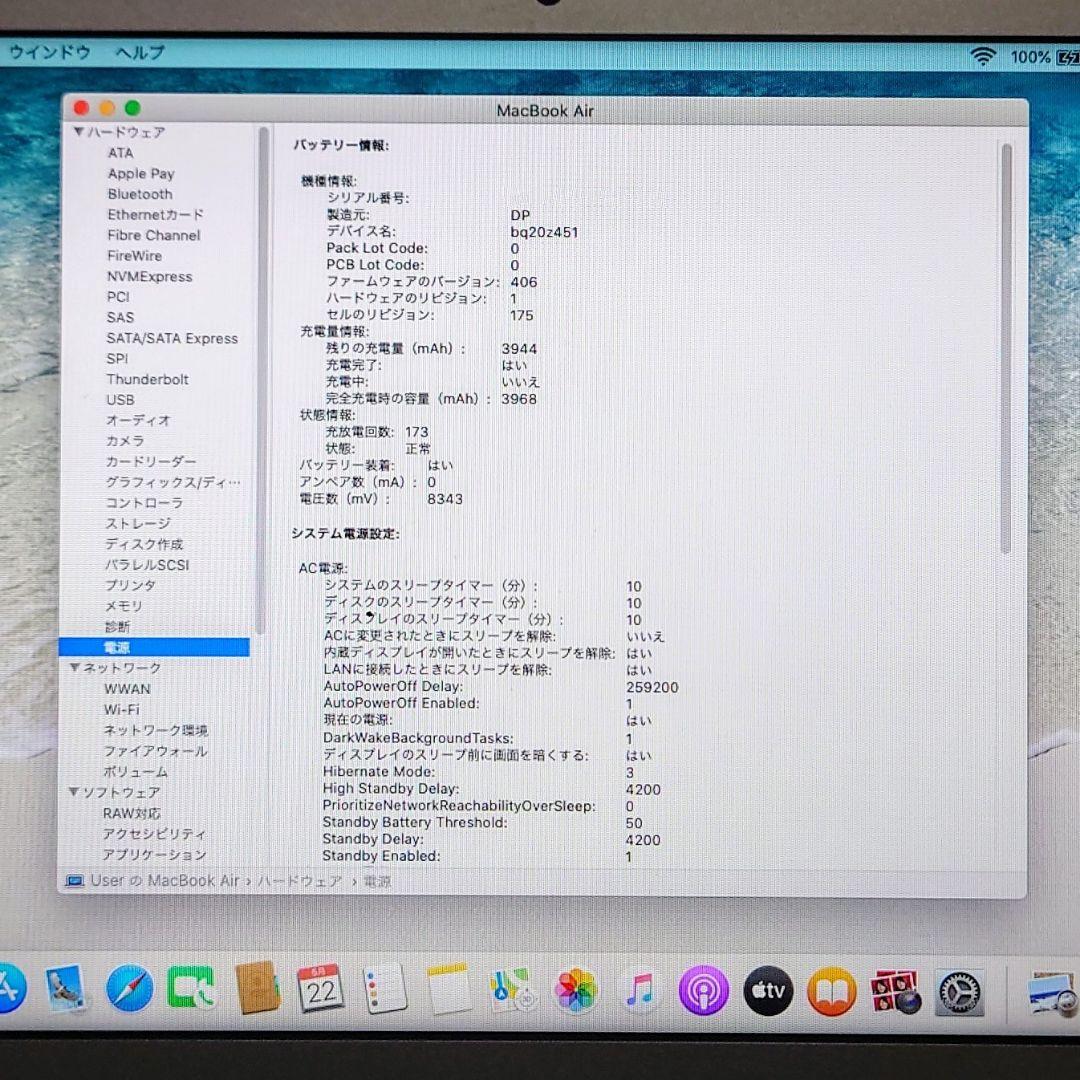Select Wi-Fi in sidebar list

[x=121, y=709]
